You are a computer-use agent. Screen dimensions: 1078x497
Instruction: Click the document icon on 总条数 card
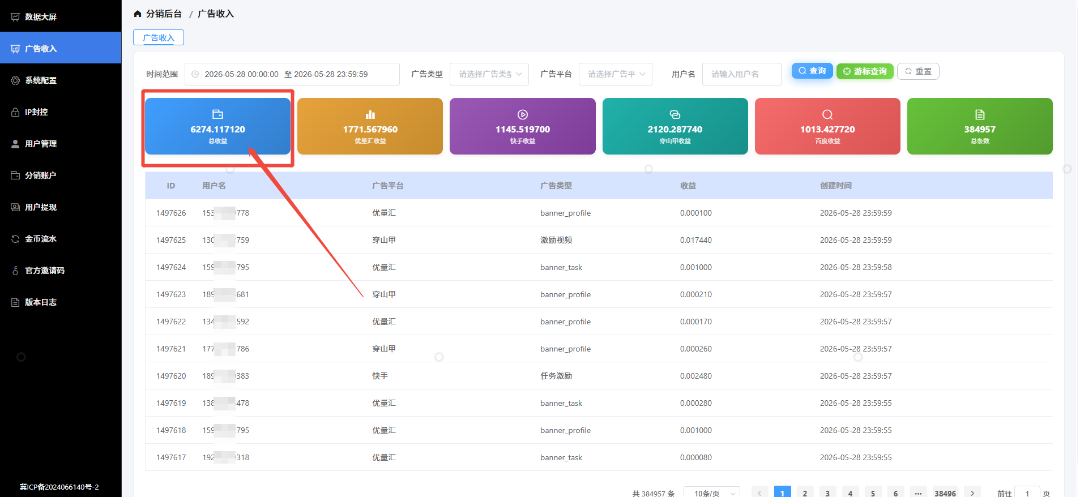click(980, 115)
